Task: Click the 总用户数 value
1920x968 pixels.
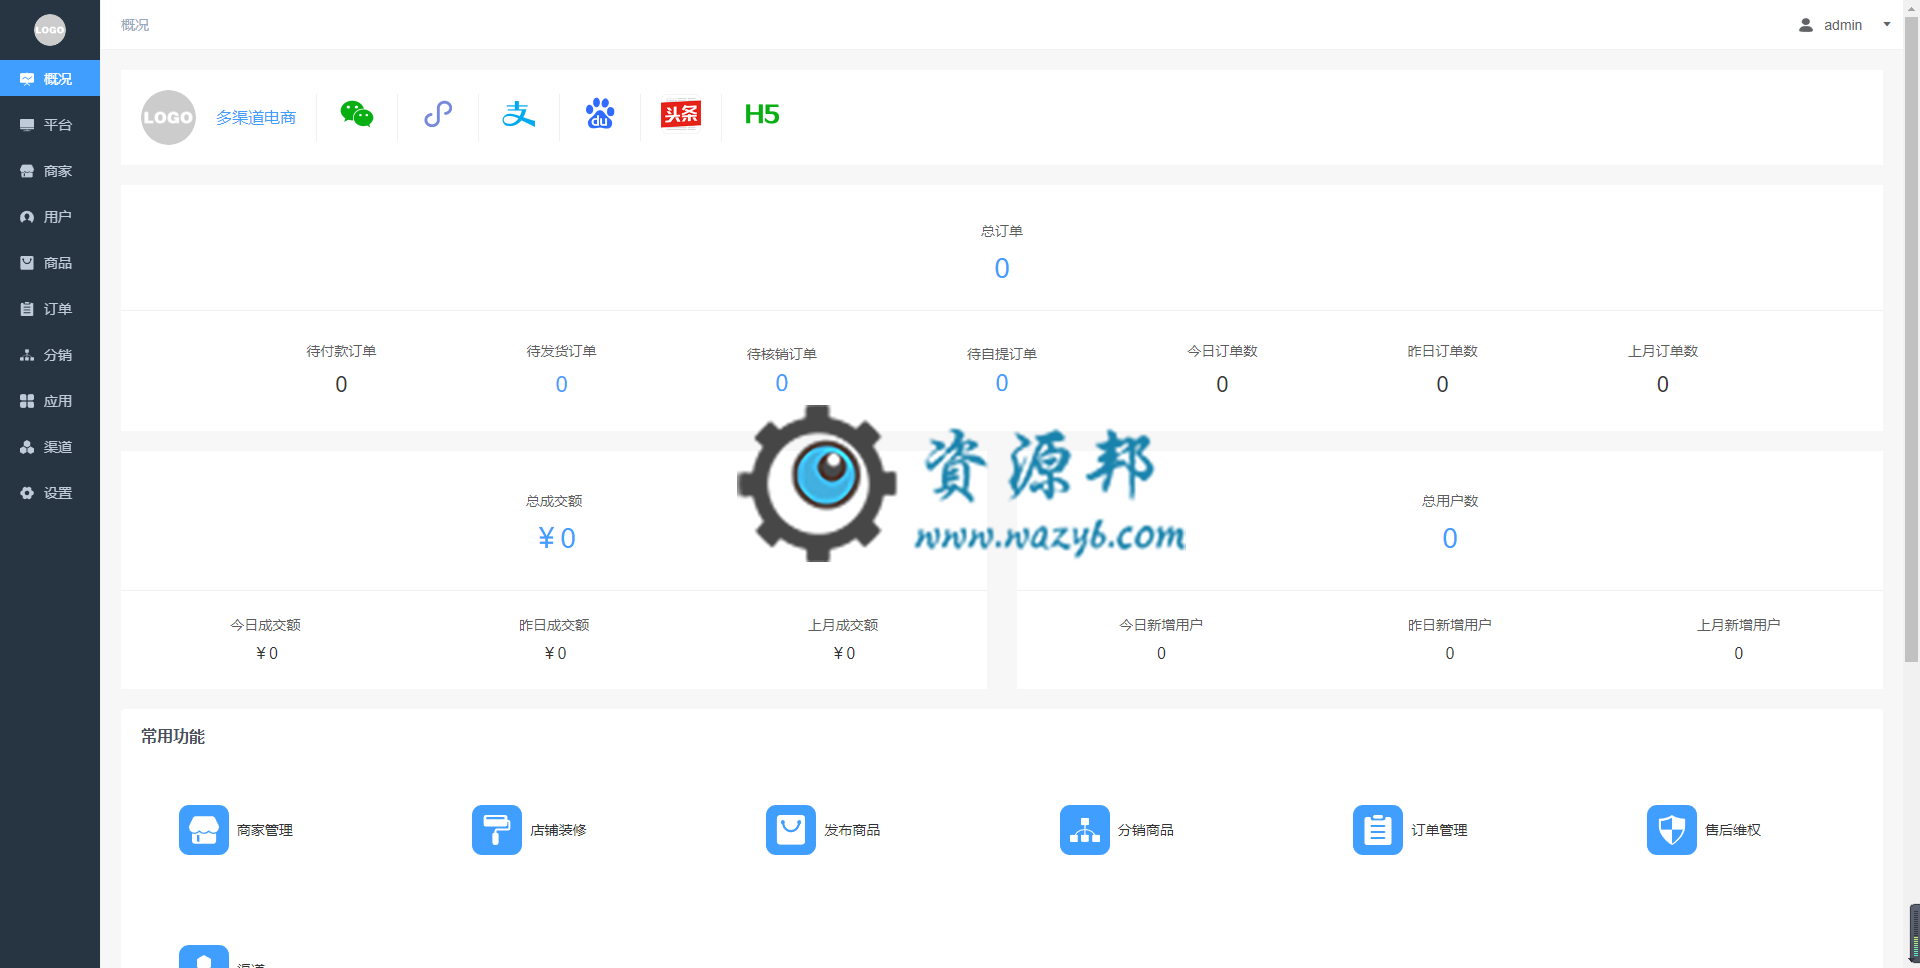Action: (x=1450, y=538)
